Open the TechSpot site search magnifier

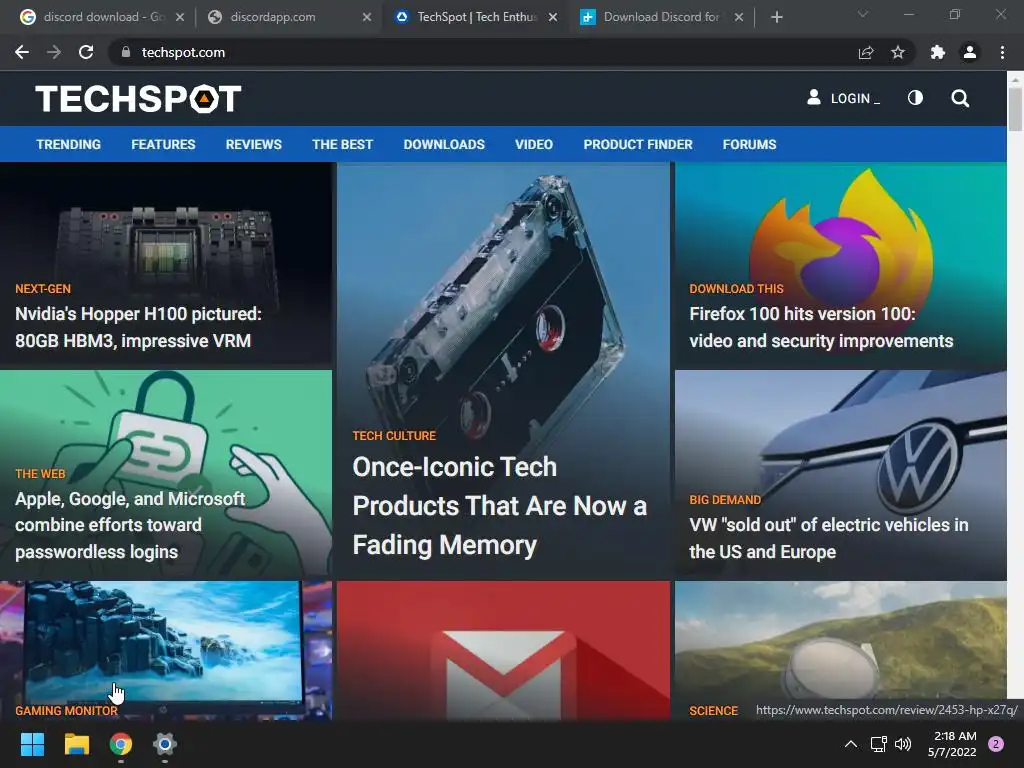[960, 98]
